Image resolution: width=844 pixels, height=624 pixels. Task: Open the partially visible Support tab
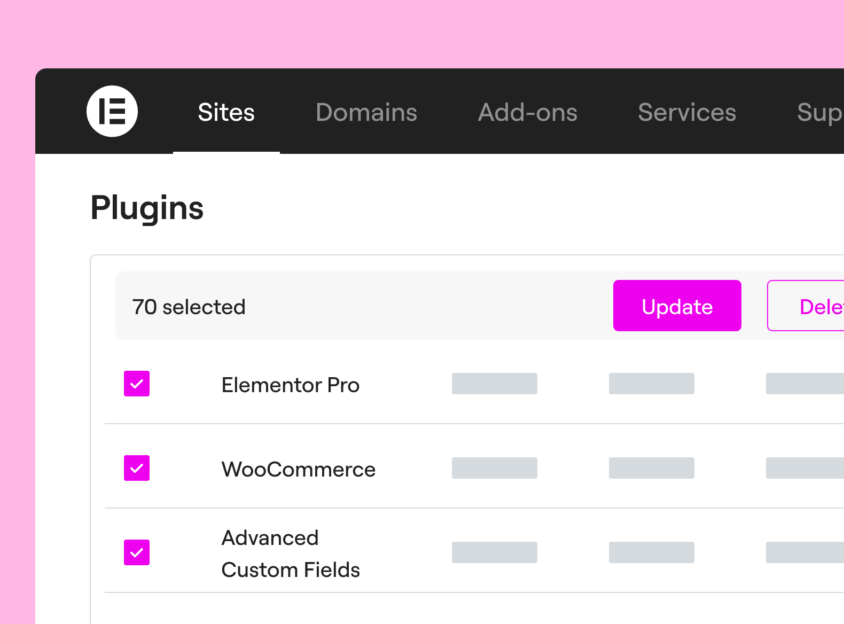(x=819, y=113)
